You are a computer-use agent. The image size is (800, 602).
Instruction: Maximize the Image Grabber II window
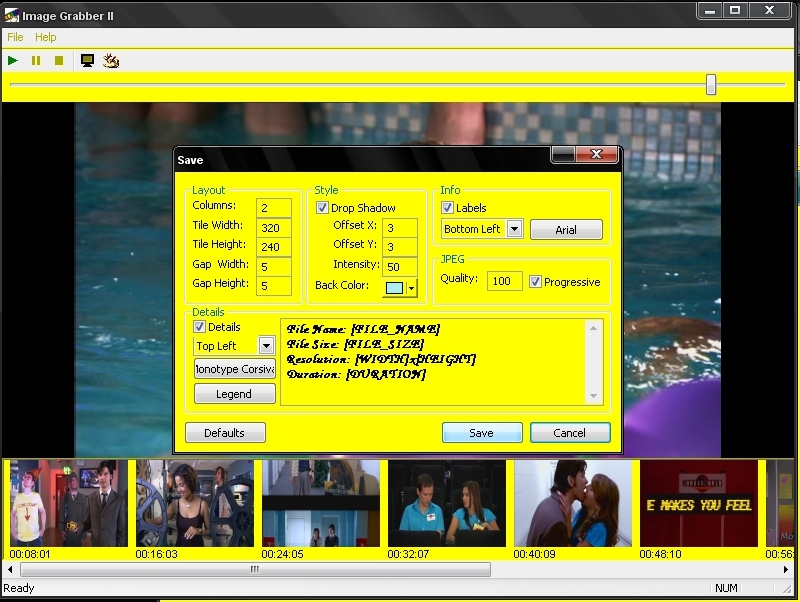pyautogui.click(x=735, y=10)
